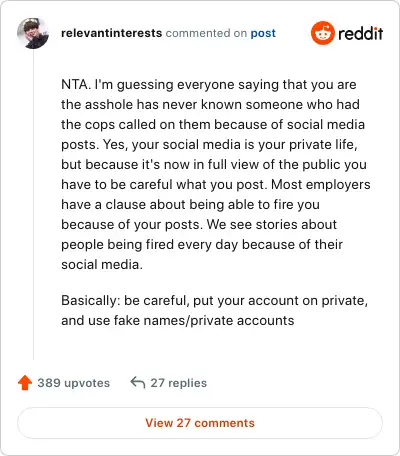Open the relevantinterests username link
Image resolution: width=400 pixels, height=456 pixels.
(112, 33)
